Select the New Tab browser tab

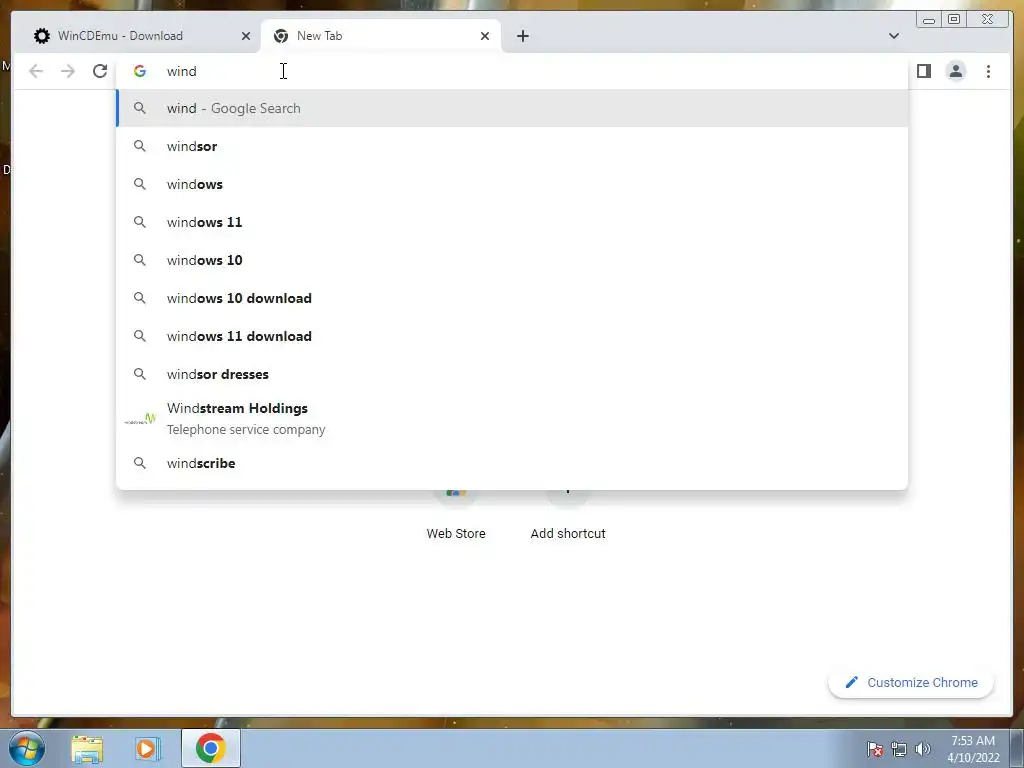(x=379, y=36)
